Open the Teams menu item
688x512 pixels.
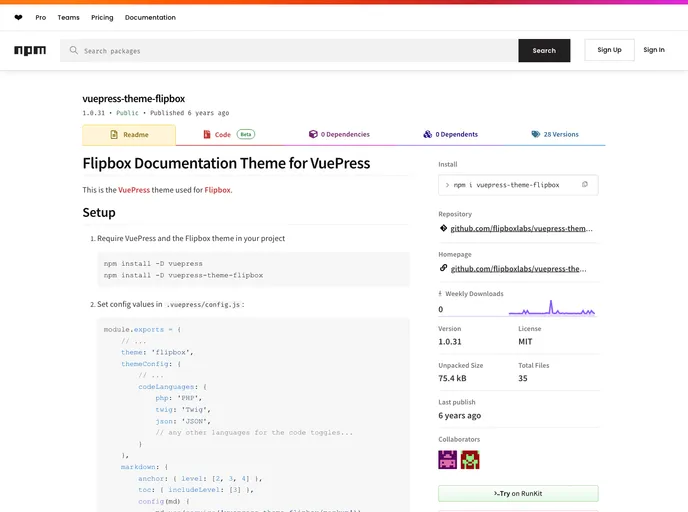(68, 18)
